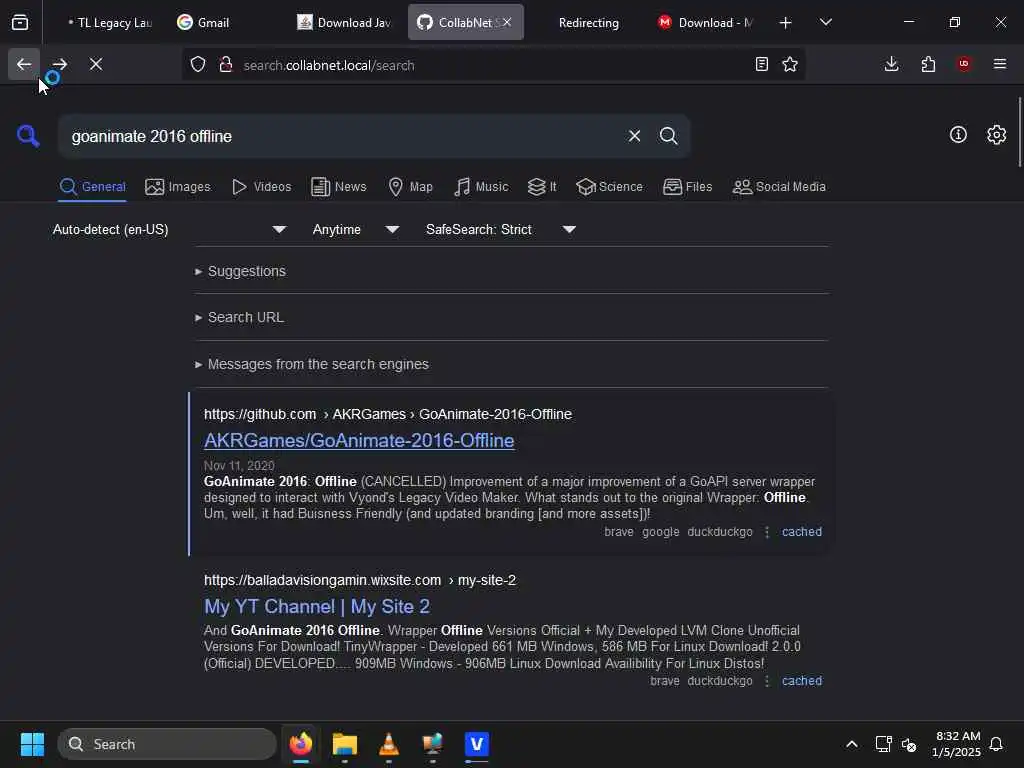Bookmark this page with the star

click(790, 64)
